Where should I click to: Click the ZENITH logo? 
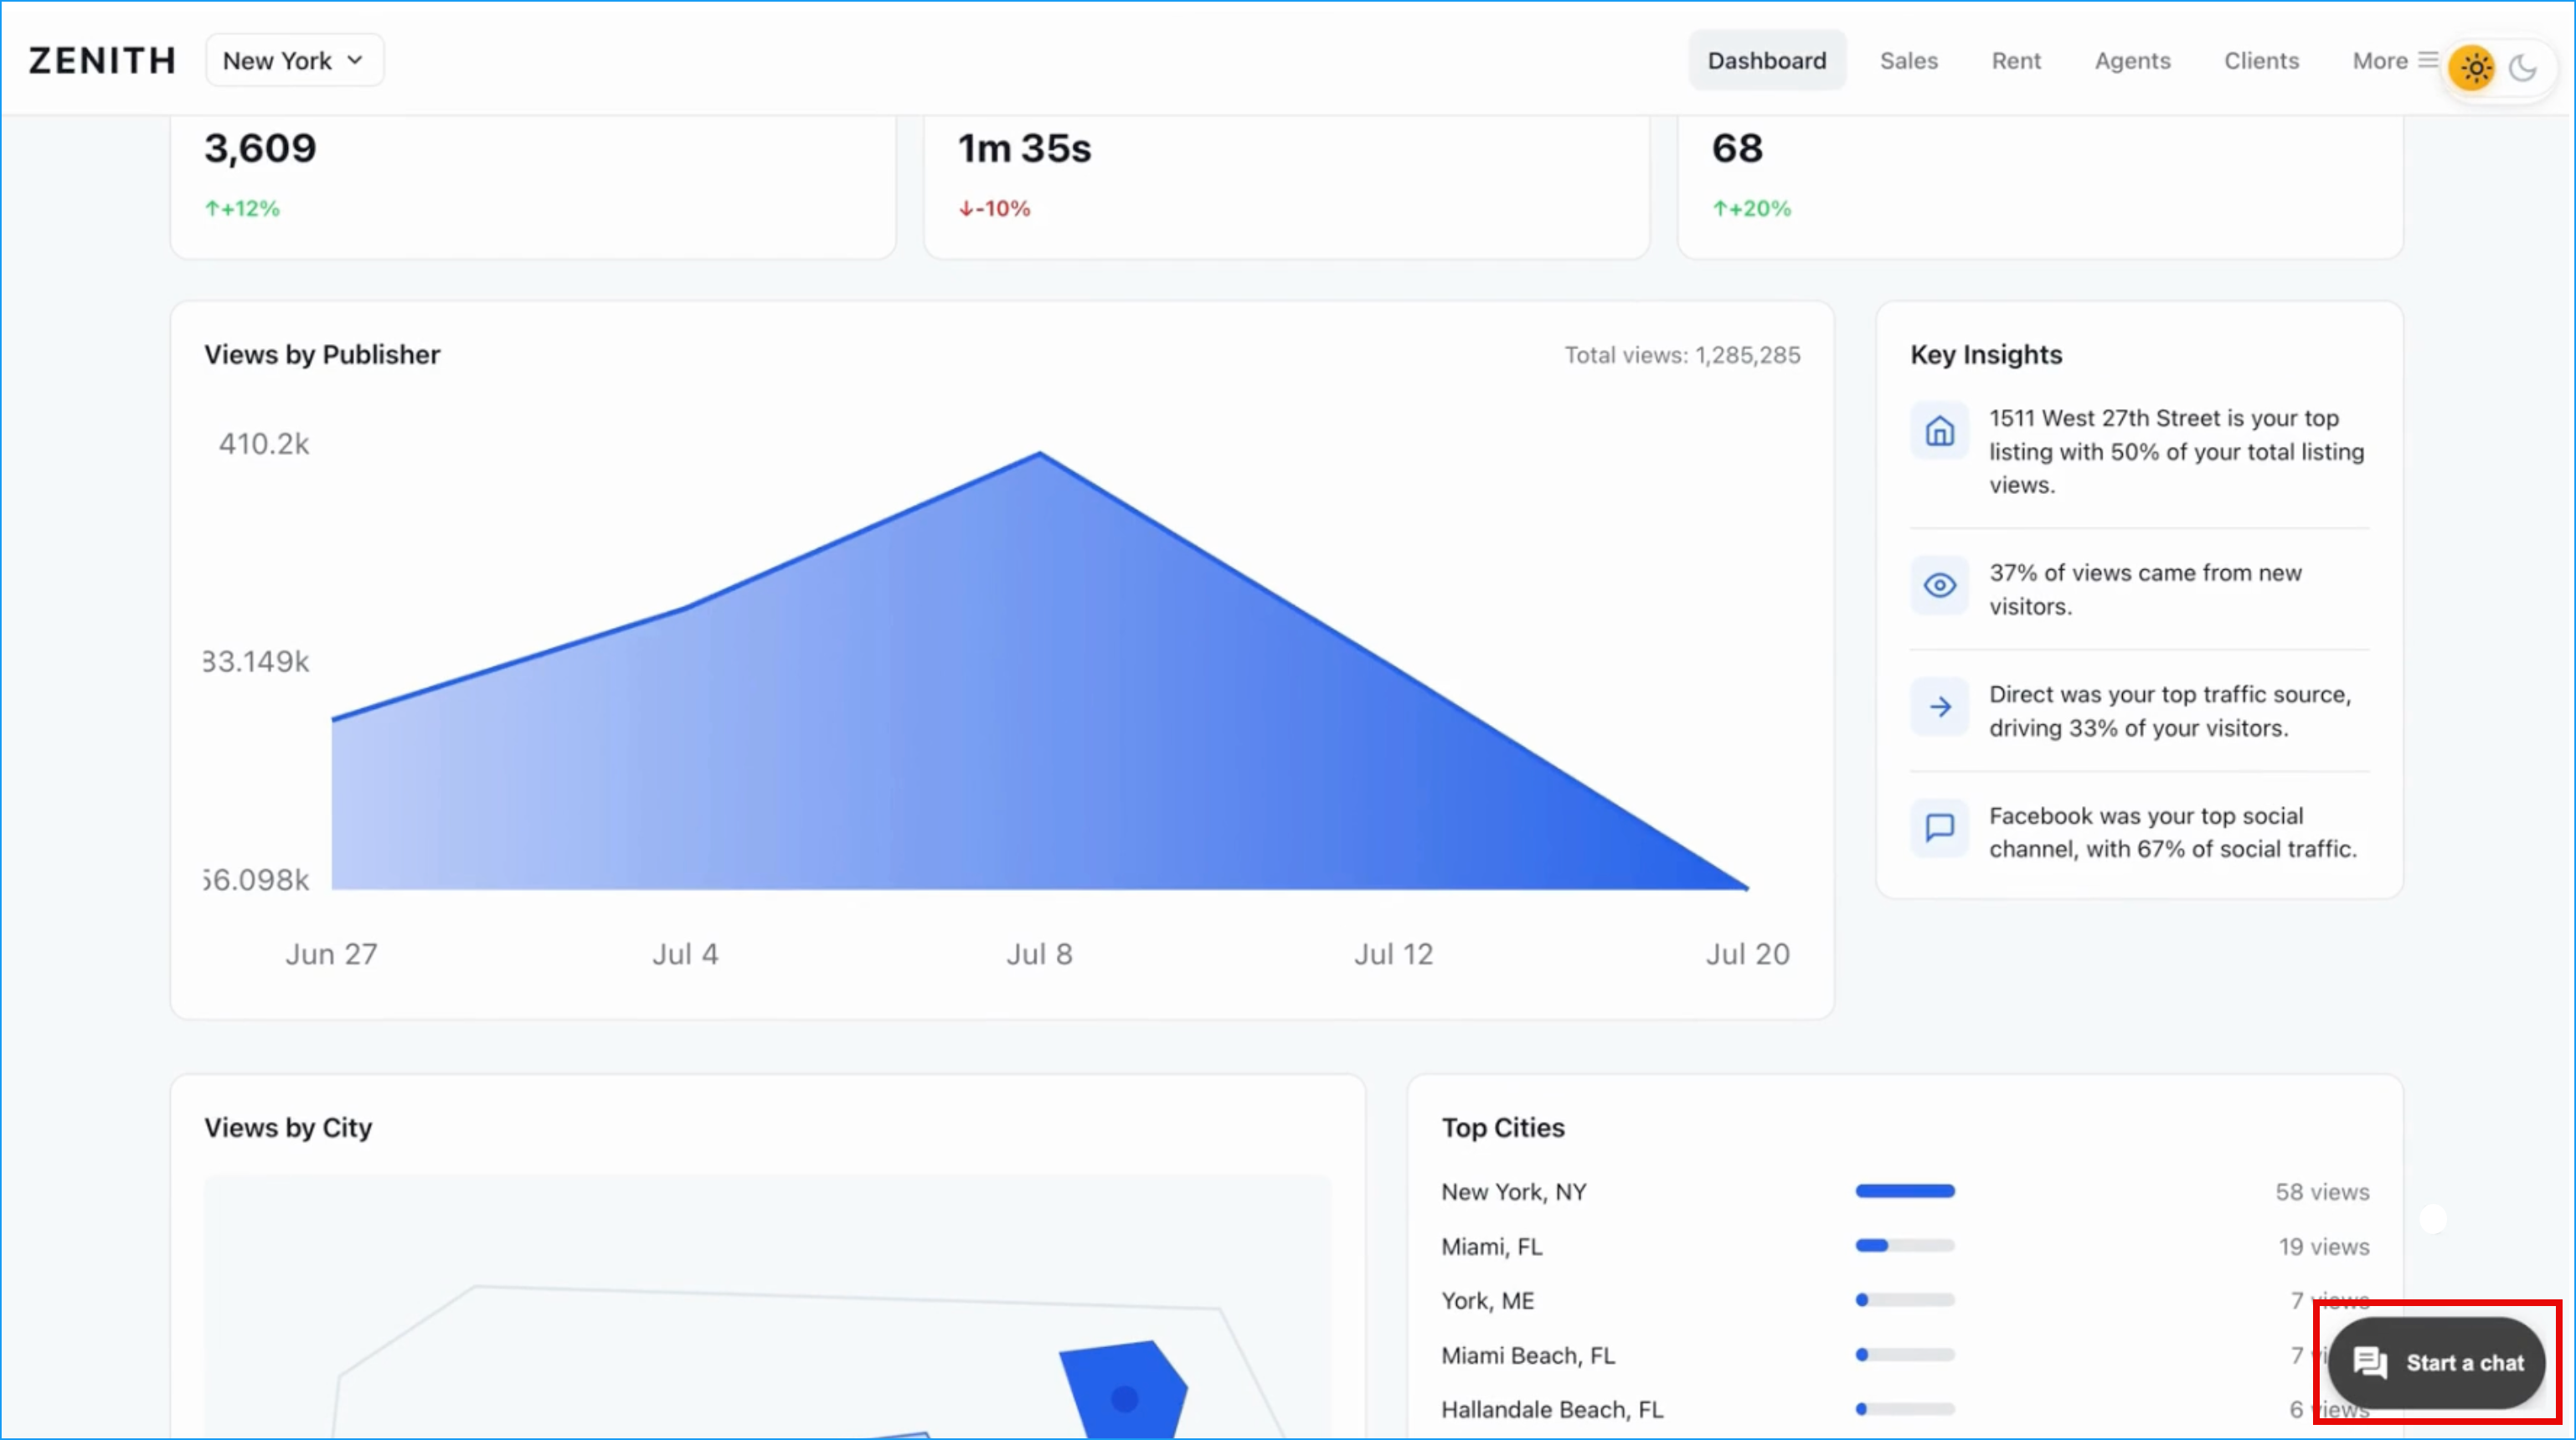(101, 60)
